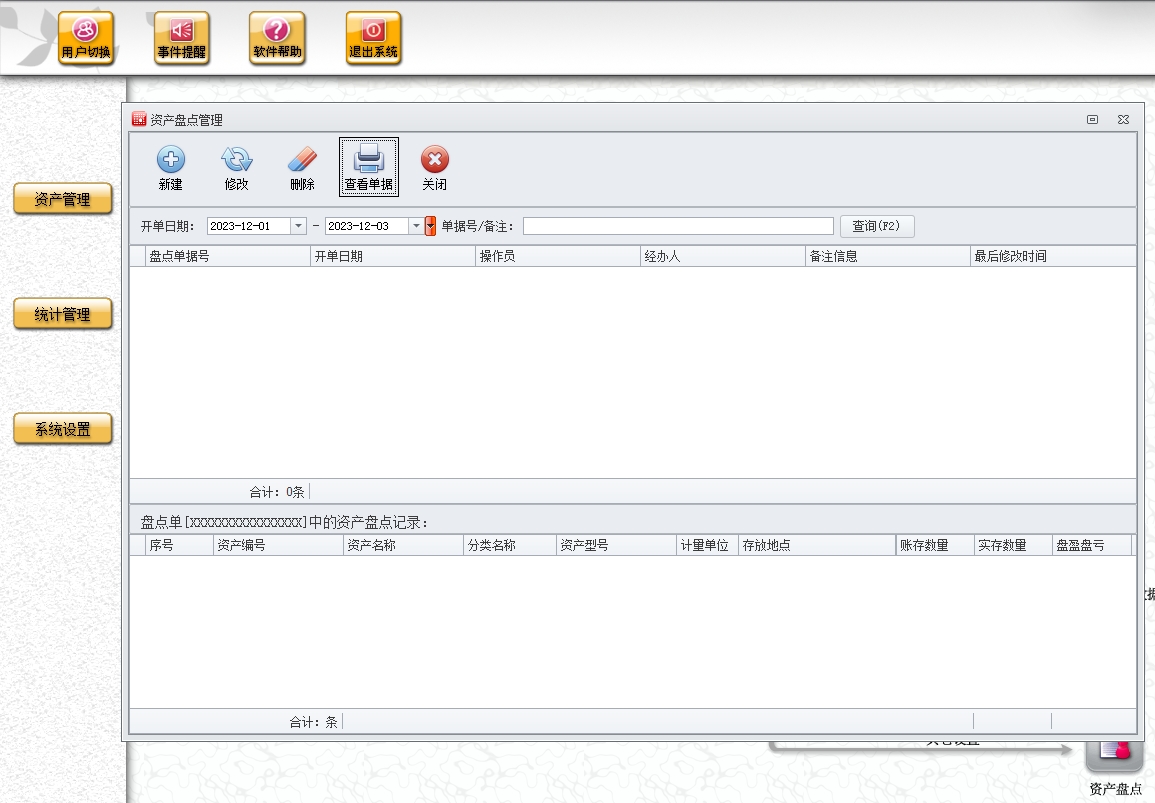The image size is (1155, 803).
Task: Open the 资产管理 sidebar menu
Action: [x=63, y=199]
